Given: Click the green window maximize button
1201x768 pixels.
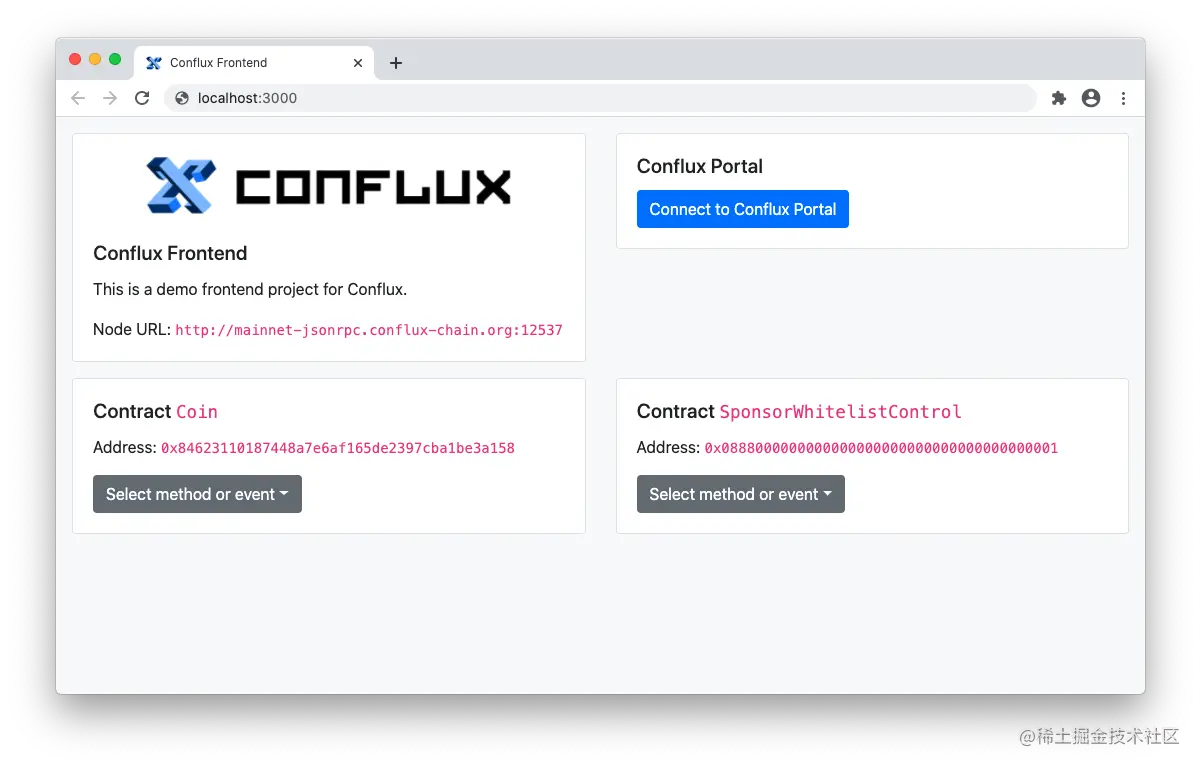Looking at the screenshot, I should coord(115,59).
